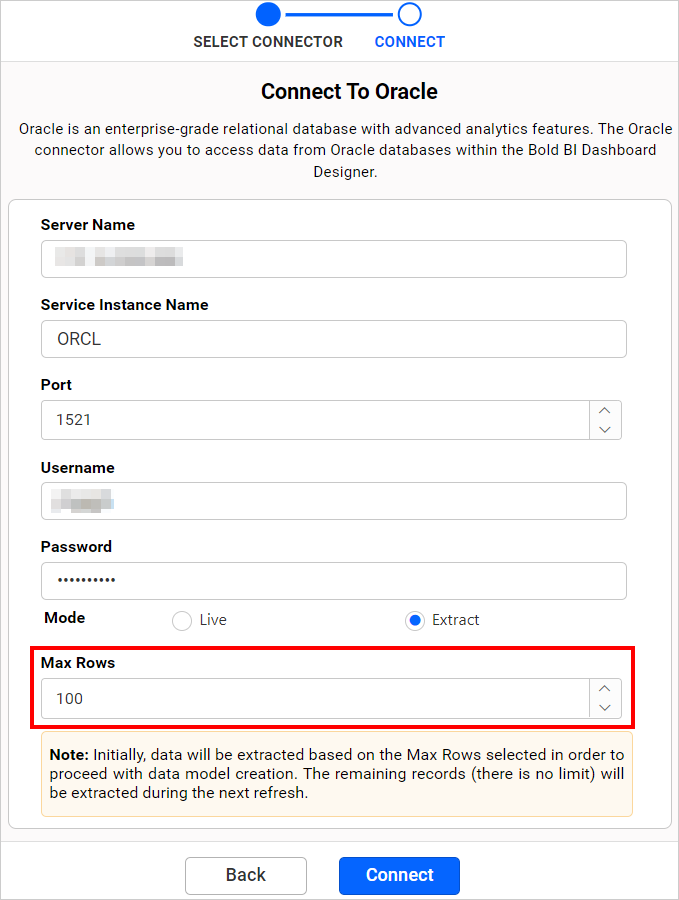
Task: Select the Live mode radio button
Action: pyautogui.click(x=182, y=620)
